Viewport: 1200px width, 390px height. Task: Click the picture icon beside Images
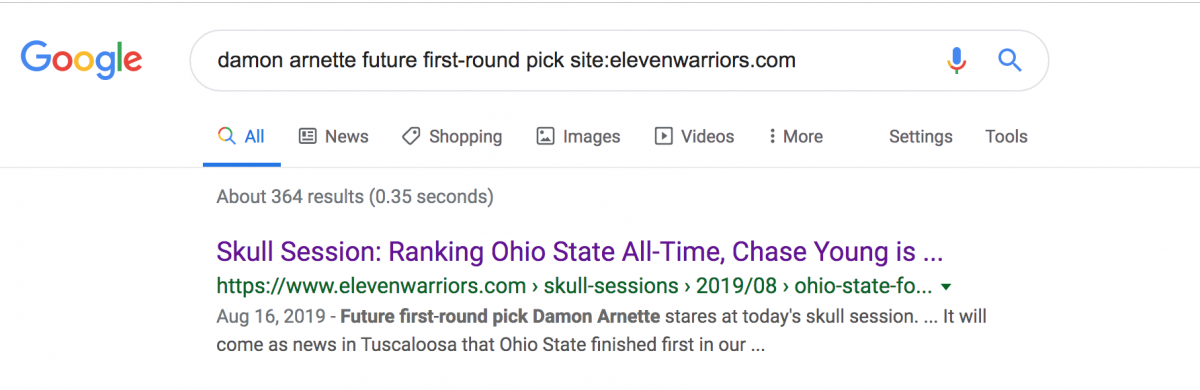point(545,136)
